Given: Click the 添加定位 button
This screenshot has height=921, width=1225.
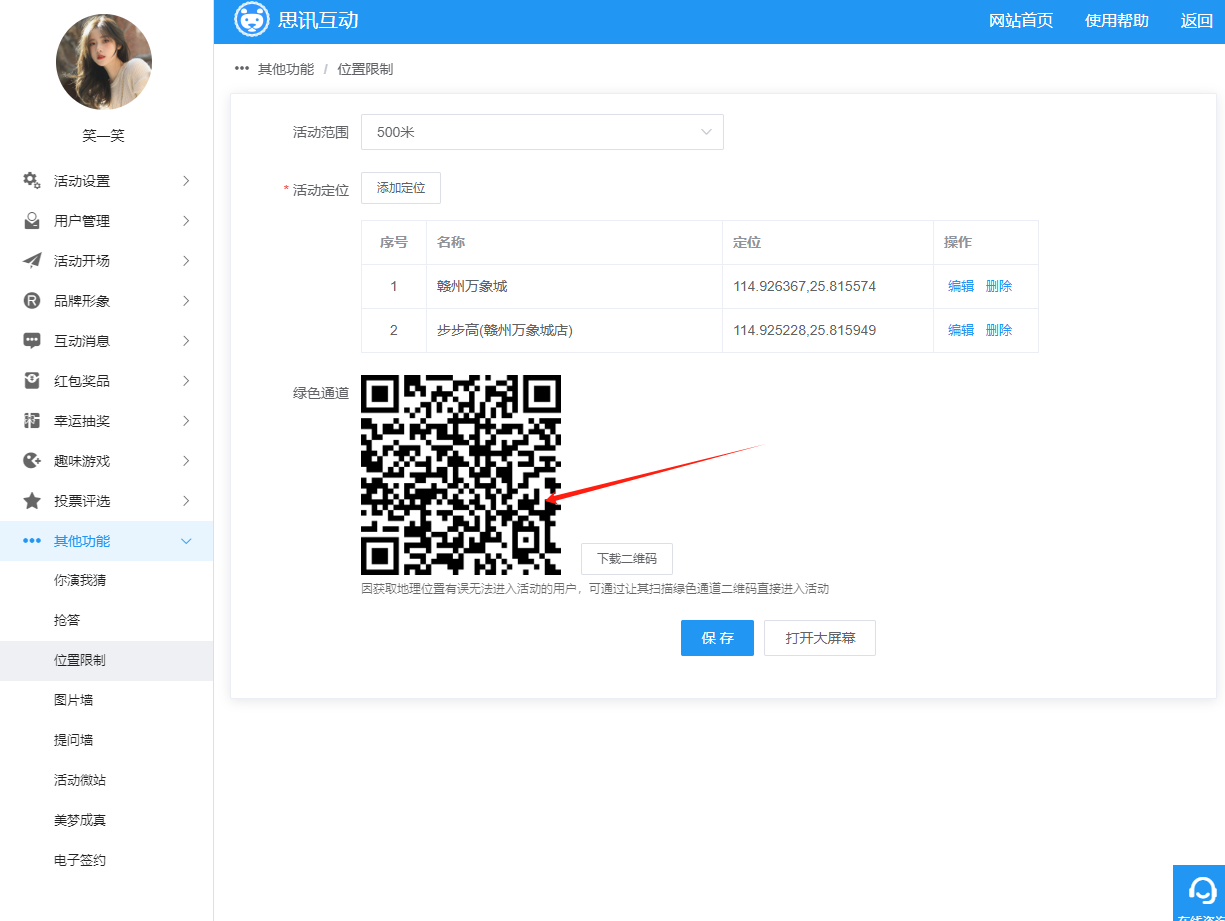Looking at the screenshot, I should [401, 188].
